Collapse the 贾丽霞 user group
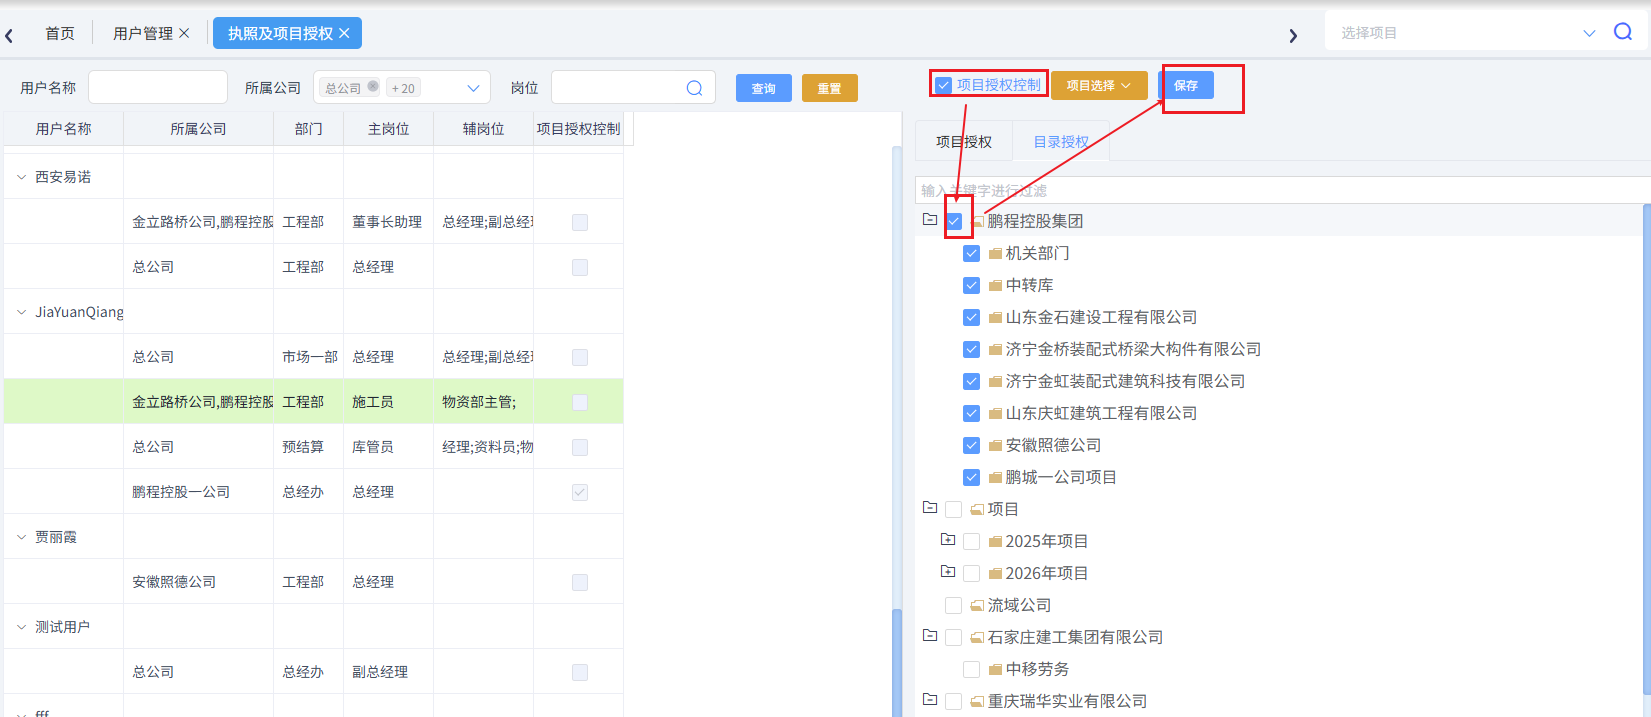 [21, 537]
